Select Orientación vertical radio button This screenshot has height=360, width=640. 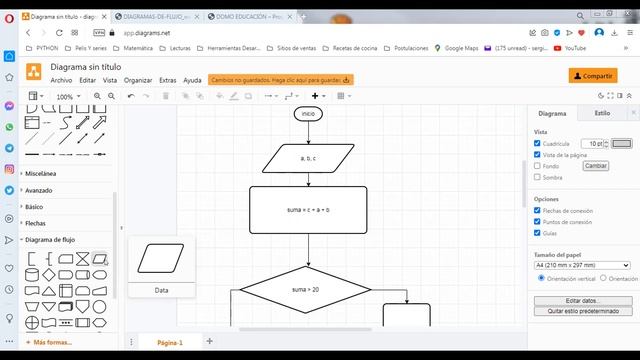tap(541, 278)
